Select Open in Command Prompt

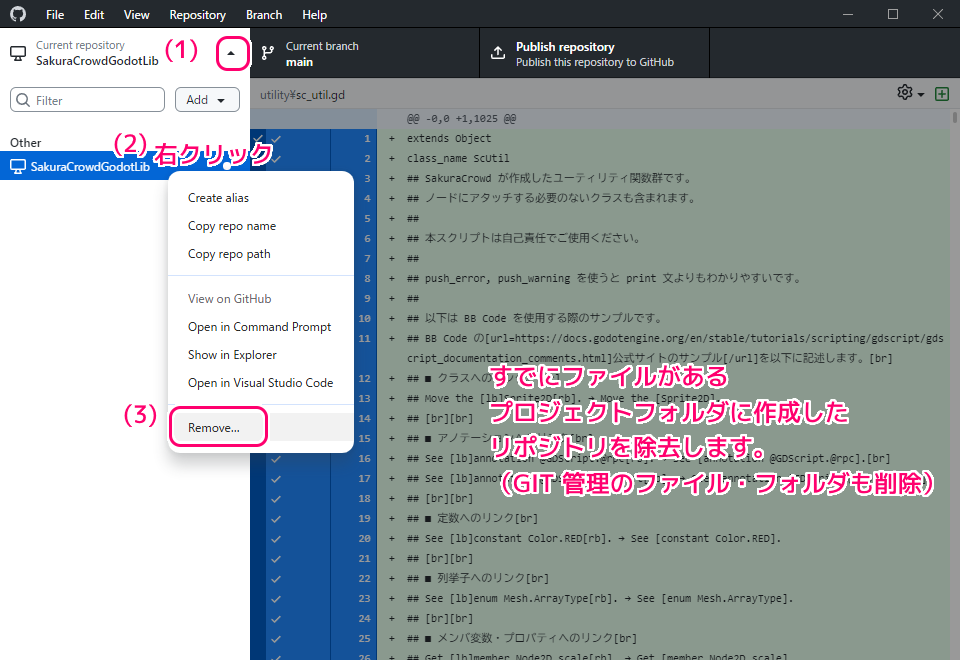tap(261, 327)
